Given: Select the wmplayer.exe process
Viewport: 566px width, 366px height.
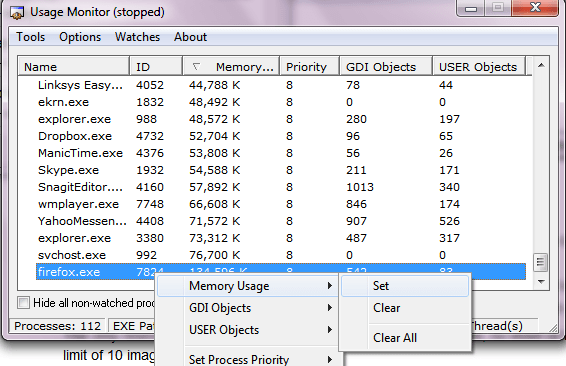Looking at the screenshot, I should point(281,204).
